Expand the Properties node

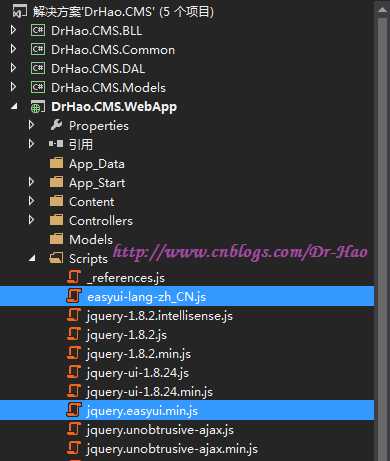click(32, 125)
